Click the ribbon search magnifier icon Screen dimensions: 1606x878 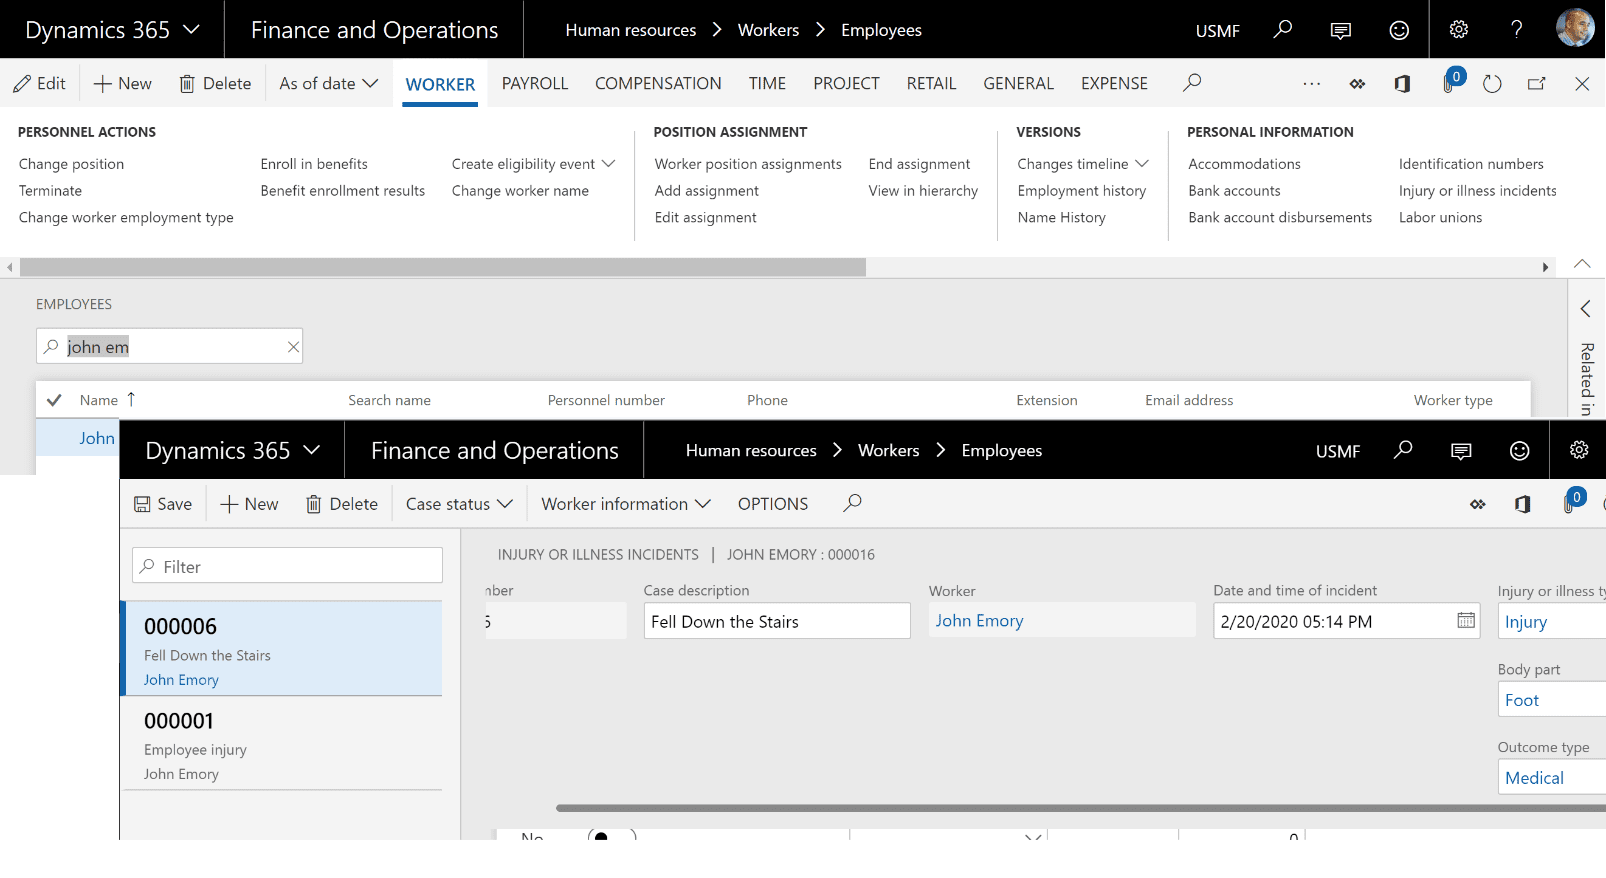(x=1192, y=83)
